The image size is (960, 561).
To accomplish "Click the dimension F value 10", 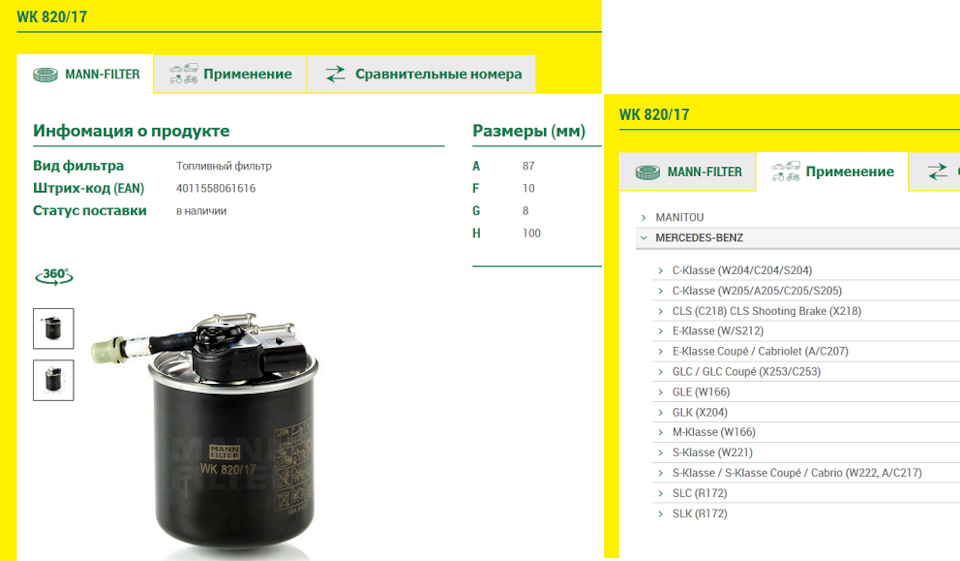I will click(x=528, y=189).
